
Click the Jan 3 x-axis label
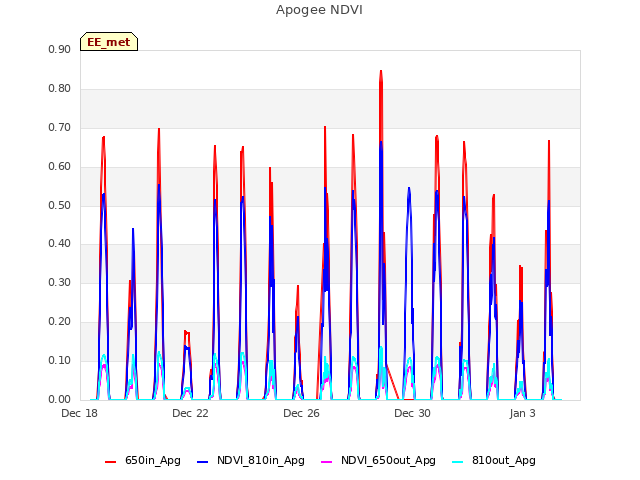coord(523,413)
